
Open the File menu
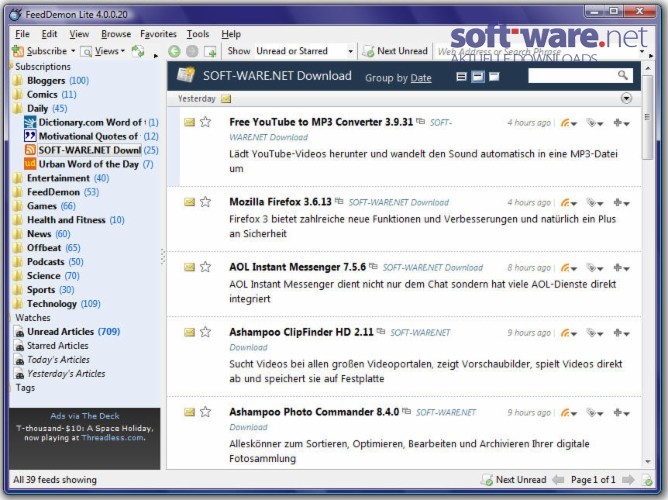22,34
